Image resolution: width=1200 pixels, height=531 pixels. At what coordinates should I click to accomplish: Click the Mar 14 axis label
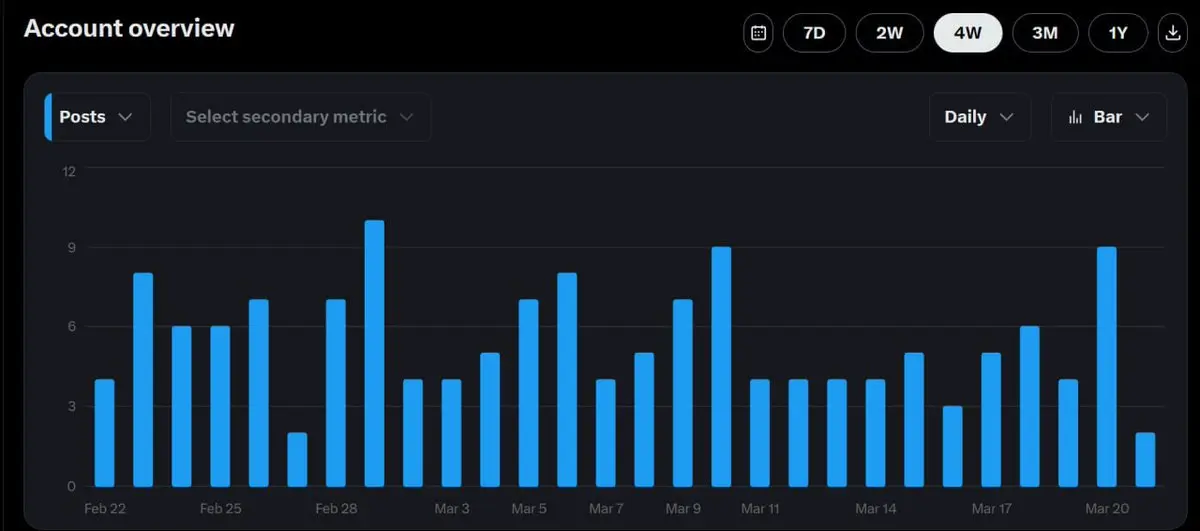click(875, 509)
